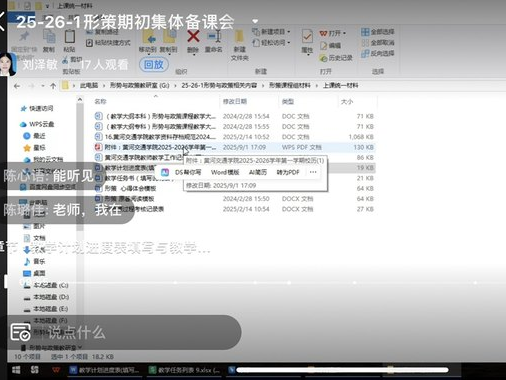Screen dimensions: 506x380
Task: Click 形势与政策教研室 (G:) breadcrumb
Action: [139, 86]
